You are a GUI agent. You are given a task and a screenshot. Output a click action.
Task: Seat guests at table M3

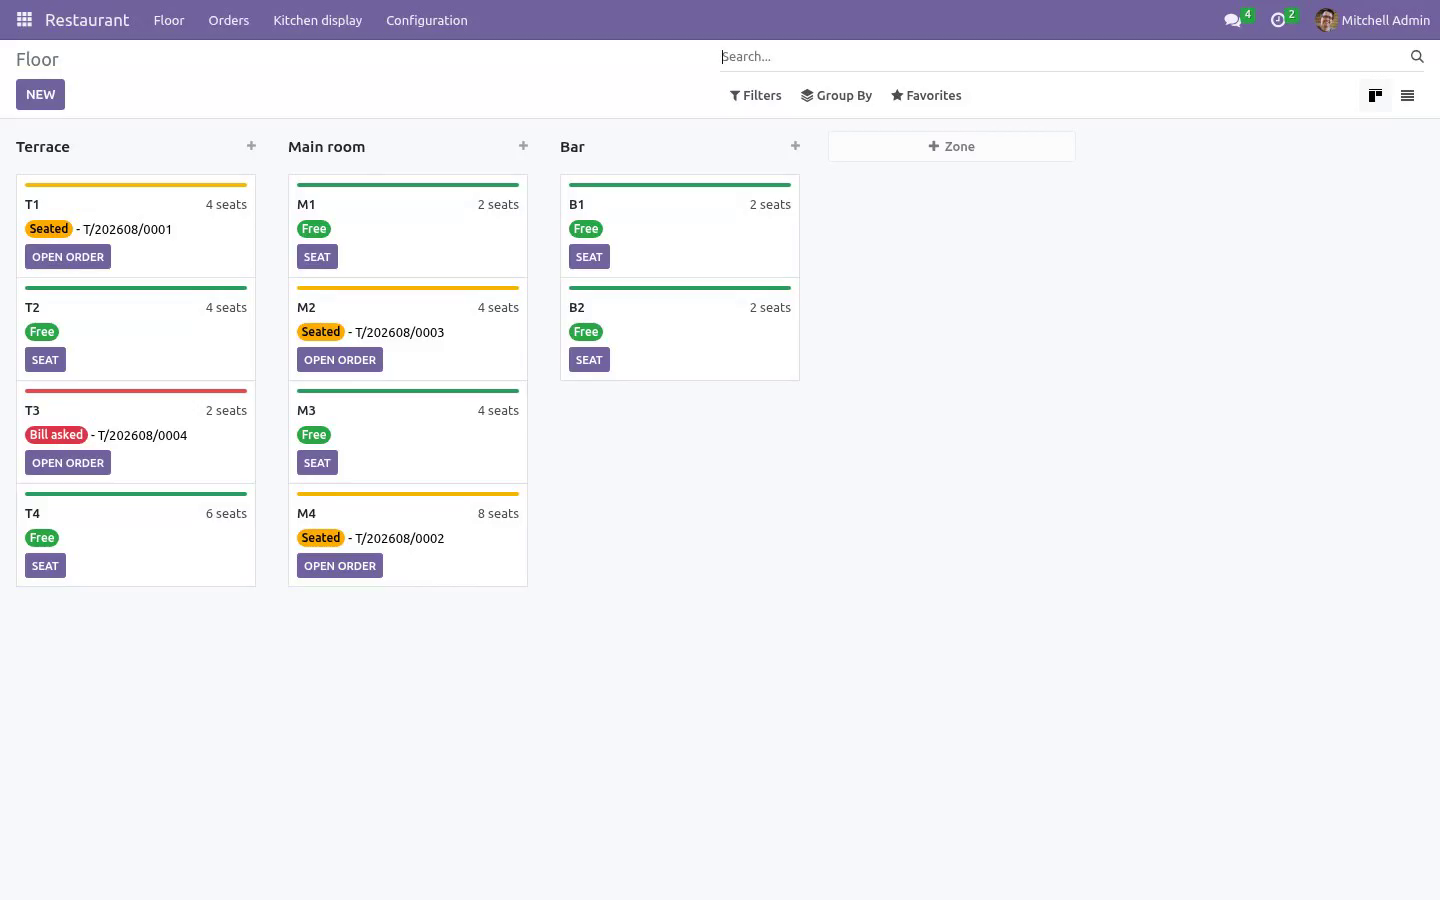pyautogui.click(x=317, y=463)
